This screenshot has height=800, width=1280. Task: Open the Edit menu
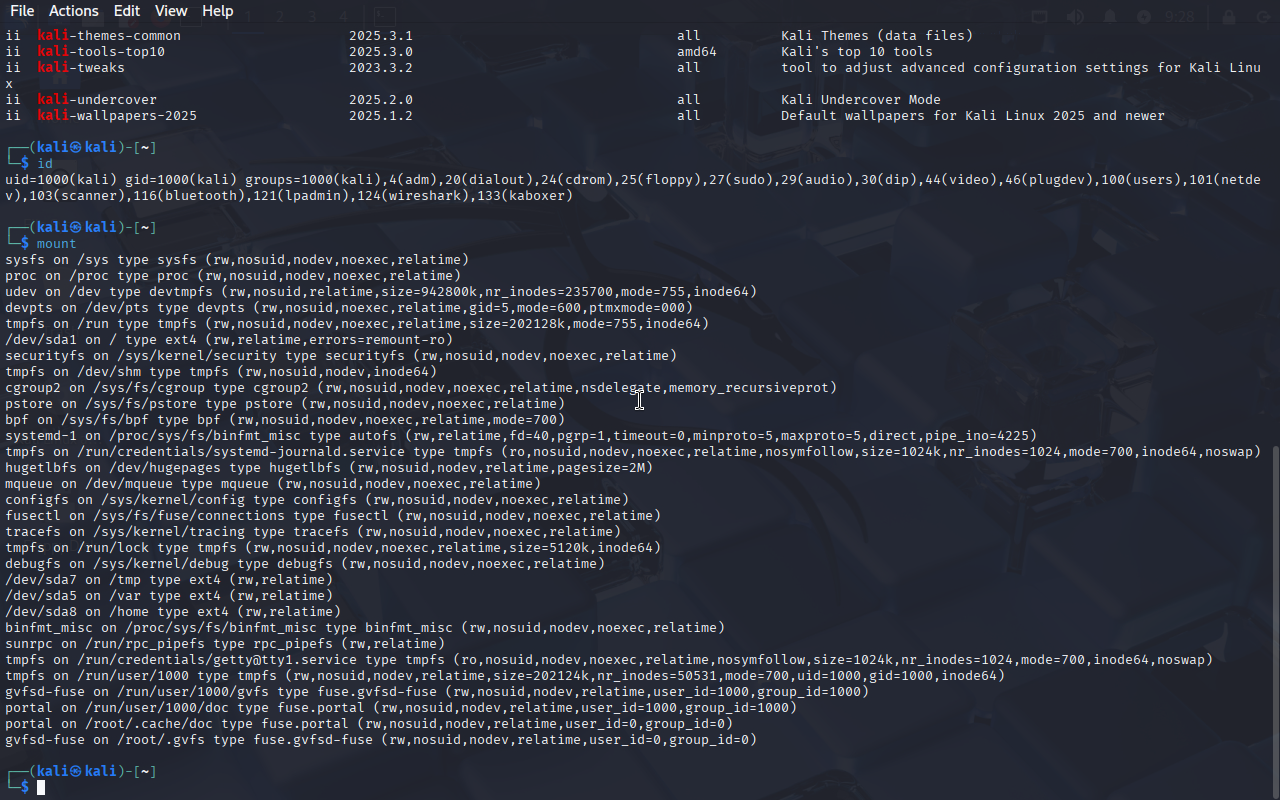pyautogui.click(x=127, y=11)
